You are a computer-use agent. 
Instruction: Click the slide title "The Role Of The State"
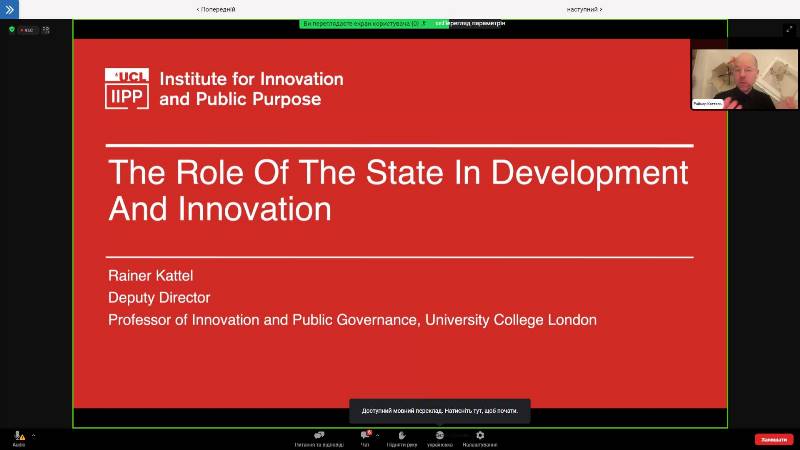click(398, 190)
